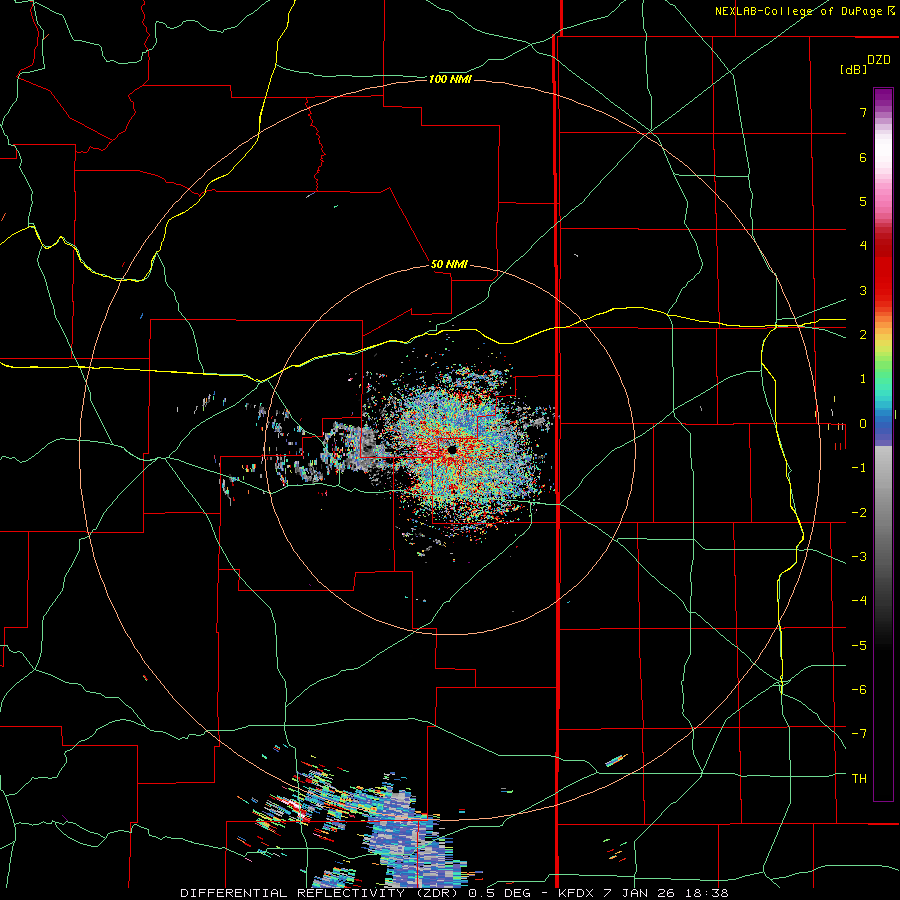Click the "-4" value on the dB scale
The image size is (900, 900).
[x=859, y=601]
